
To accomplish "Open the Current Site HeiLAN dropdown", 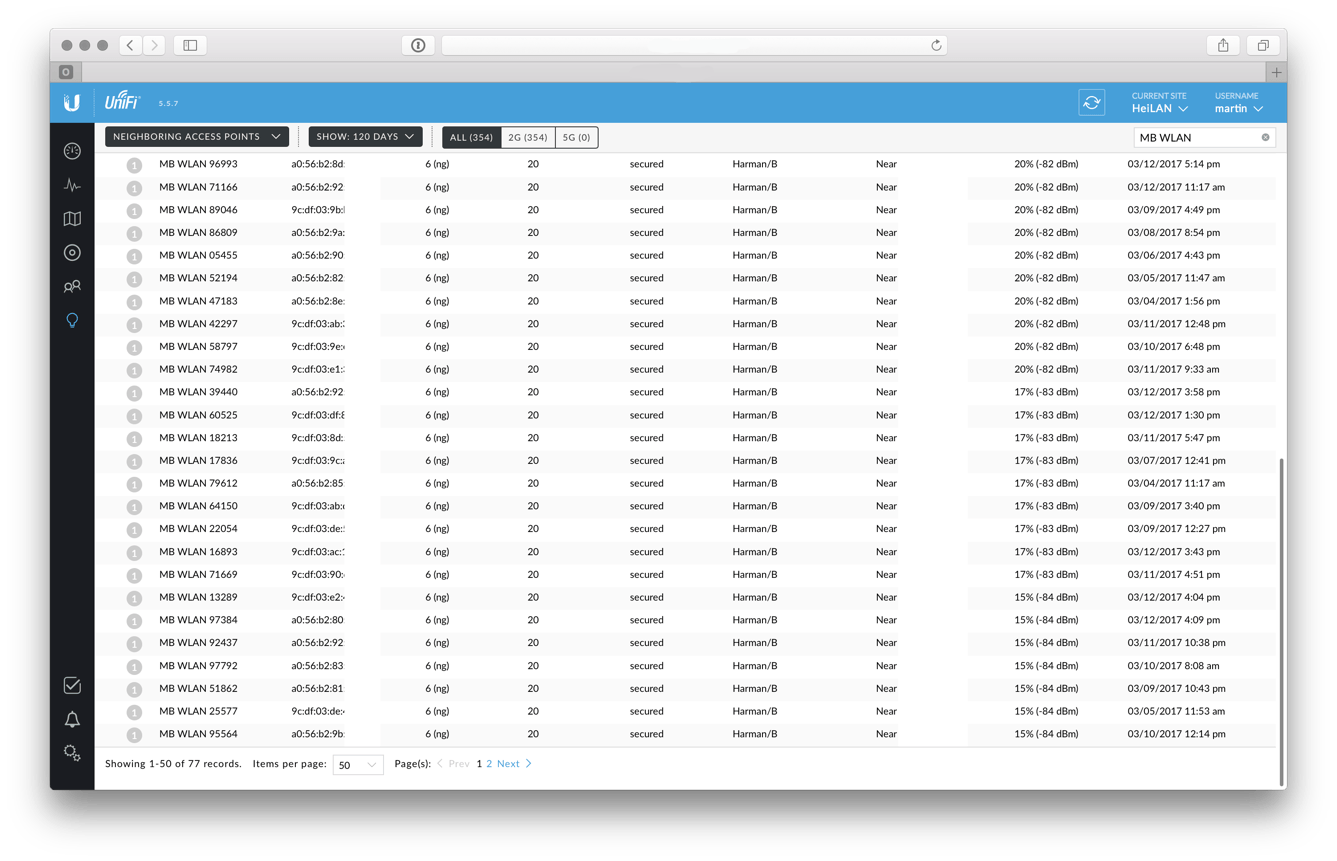I will 1160,103.
